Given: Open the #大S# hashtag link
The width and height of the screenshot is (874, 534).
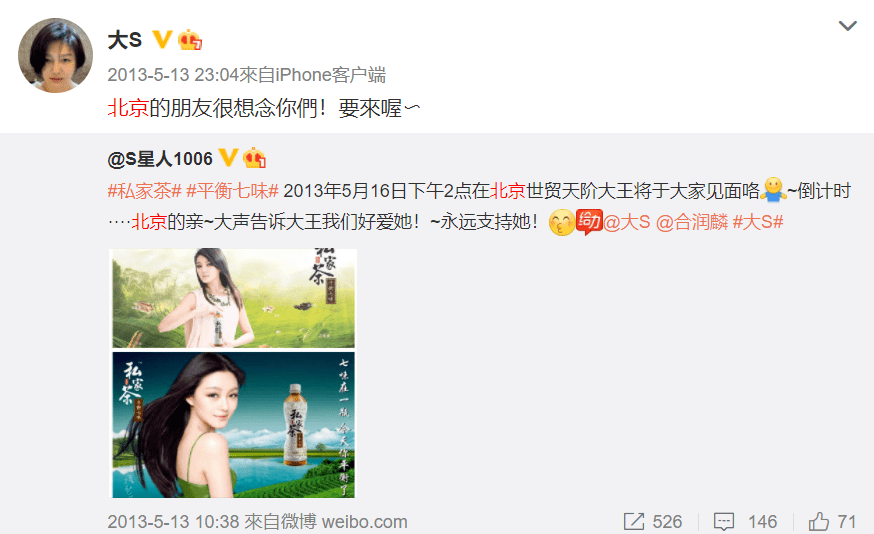Looking at the screenshot, I should click(758, 222).
